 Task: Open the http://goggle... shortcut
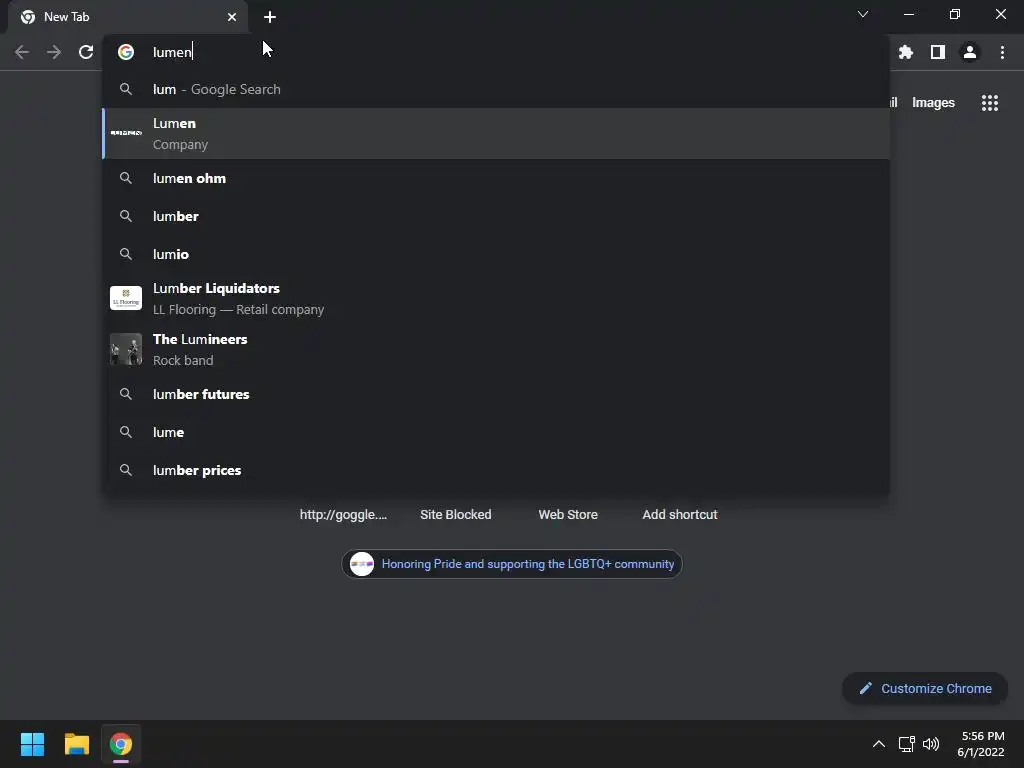click(x=343, y=515)
